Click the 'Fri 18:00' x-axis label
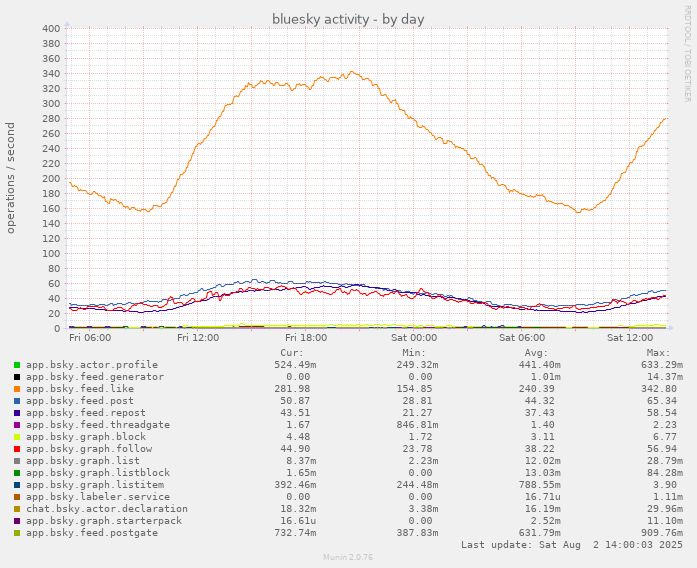This screenshot has width=697, height=568. pyautogui.click(x=306, y=338)
